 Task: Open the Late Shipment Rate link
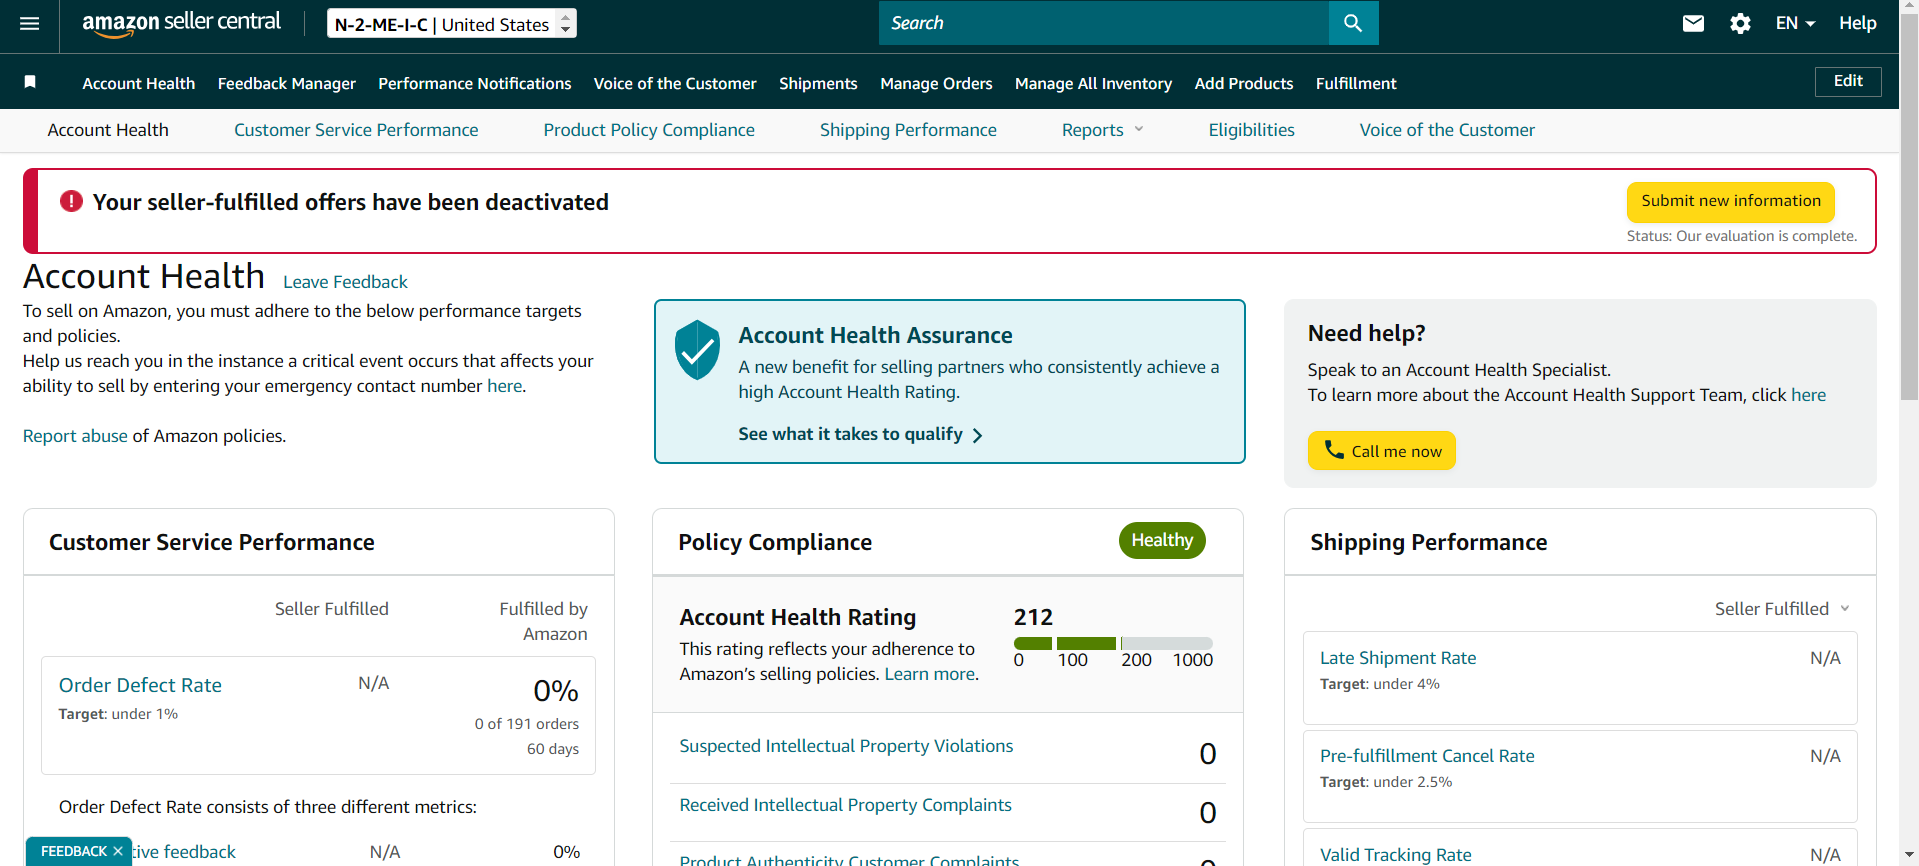point(1398,658)
